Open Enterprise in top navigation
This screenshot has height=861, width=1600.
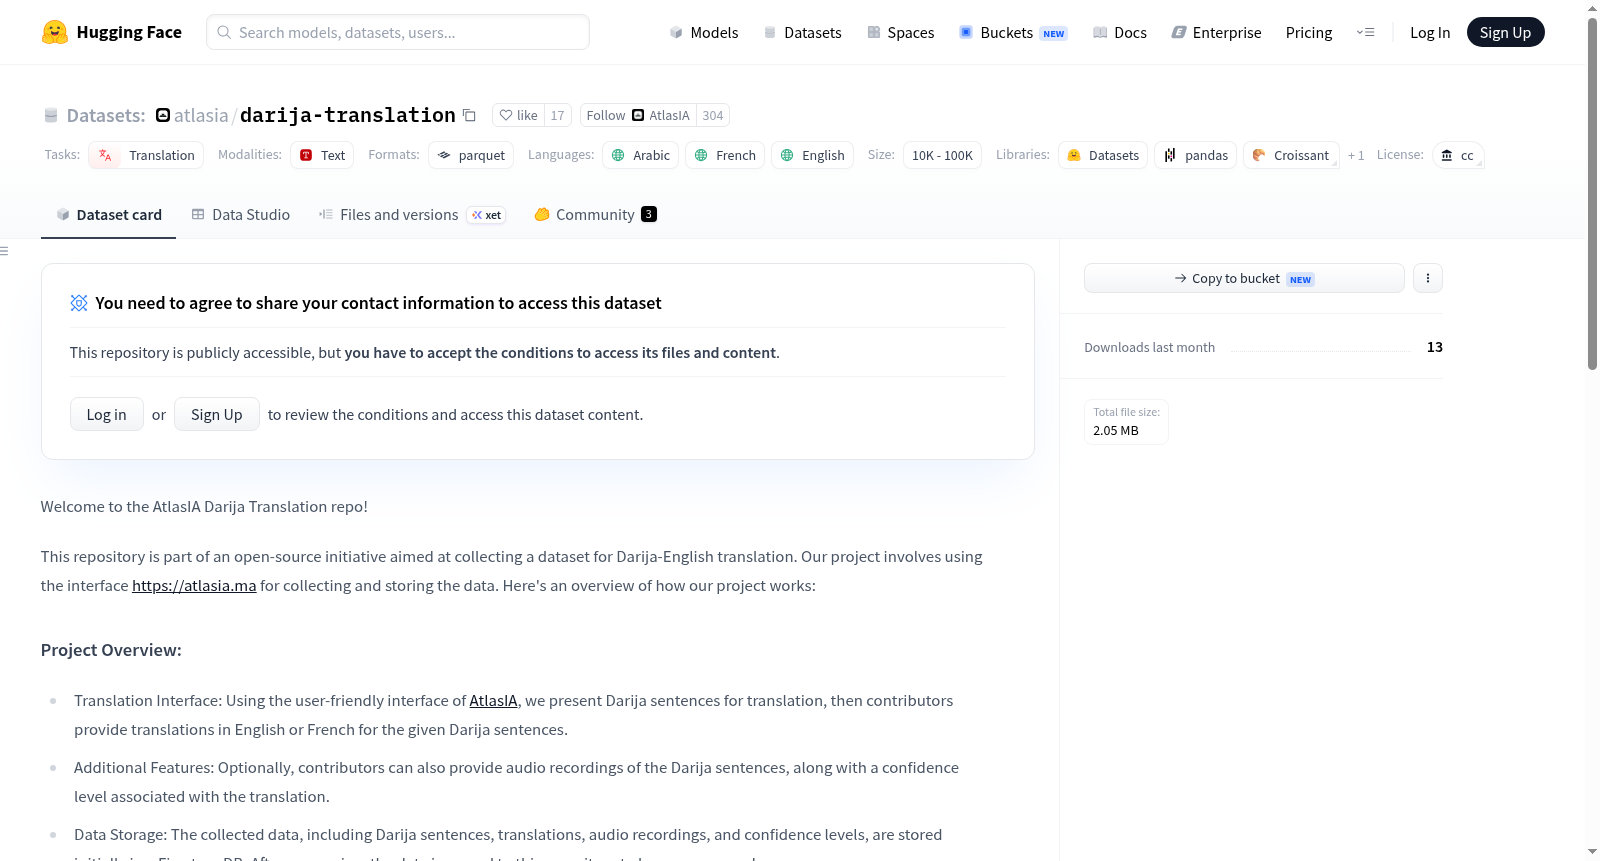1216,32
